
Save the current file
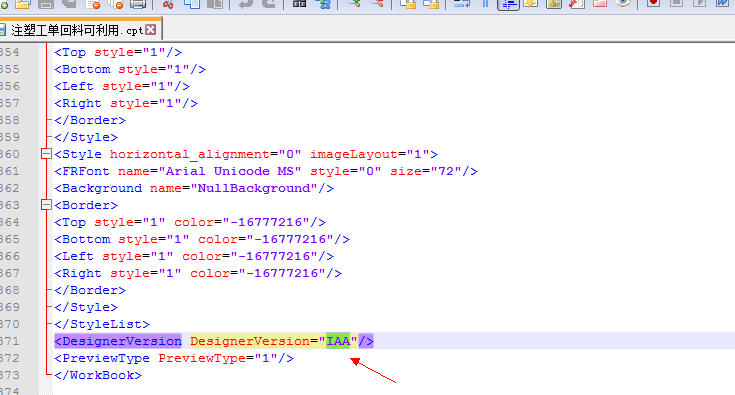(x=45, y=4)
